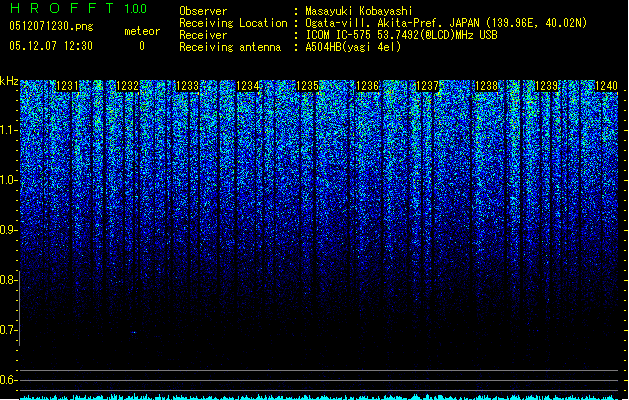Click the 0.9 frequency axis label

(9, 230)
